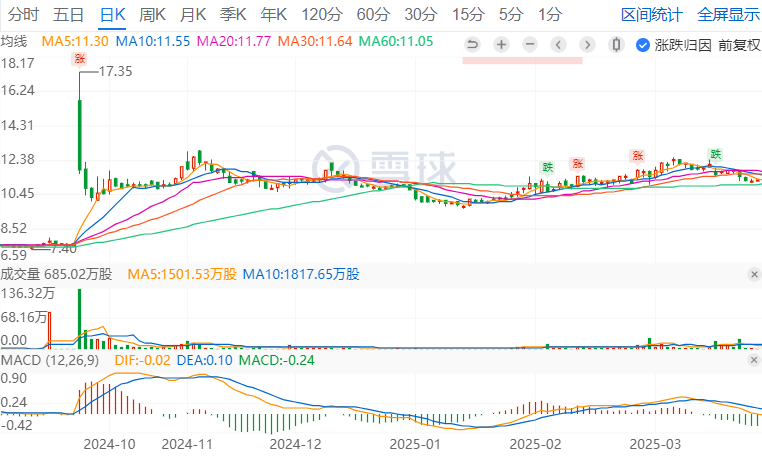Switch to the 60分 tab

[373, 15]
